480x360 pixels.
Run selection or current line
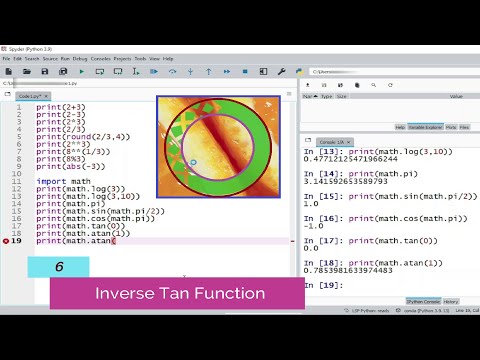pyautogui.click(x=136, y=71)
